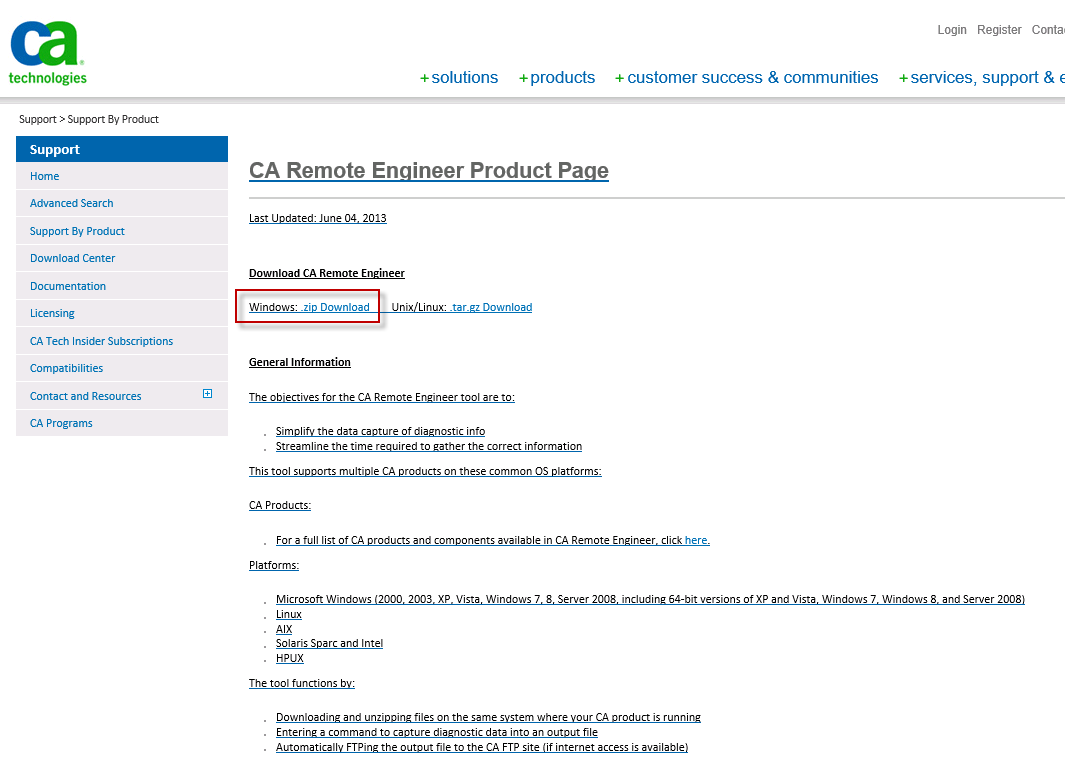This screenshot has height=761, width=1065.
Task: Click 'The tool functions by:' text
Action: point(302,684)
